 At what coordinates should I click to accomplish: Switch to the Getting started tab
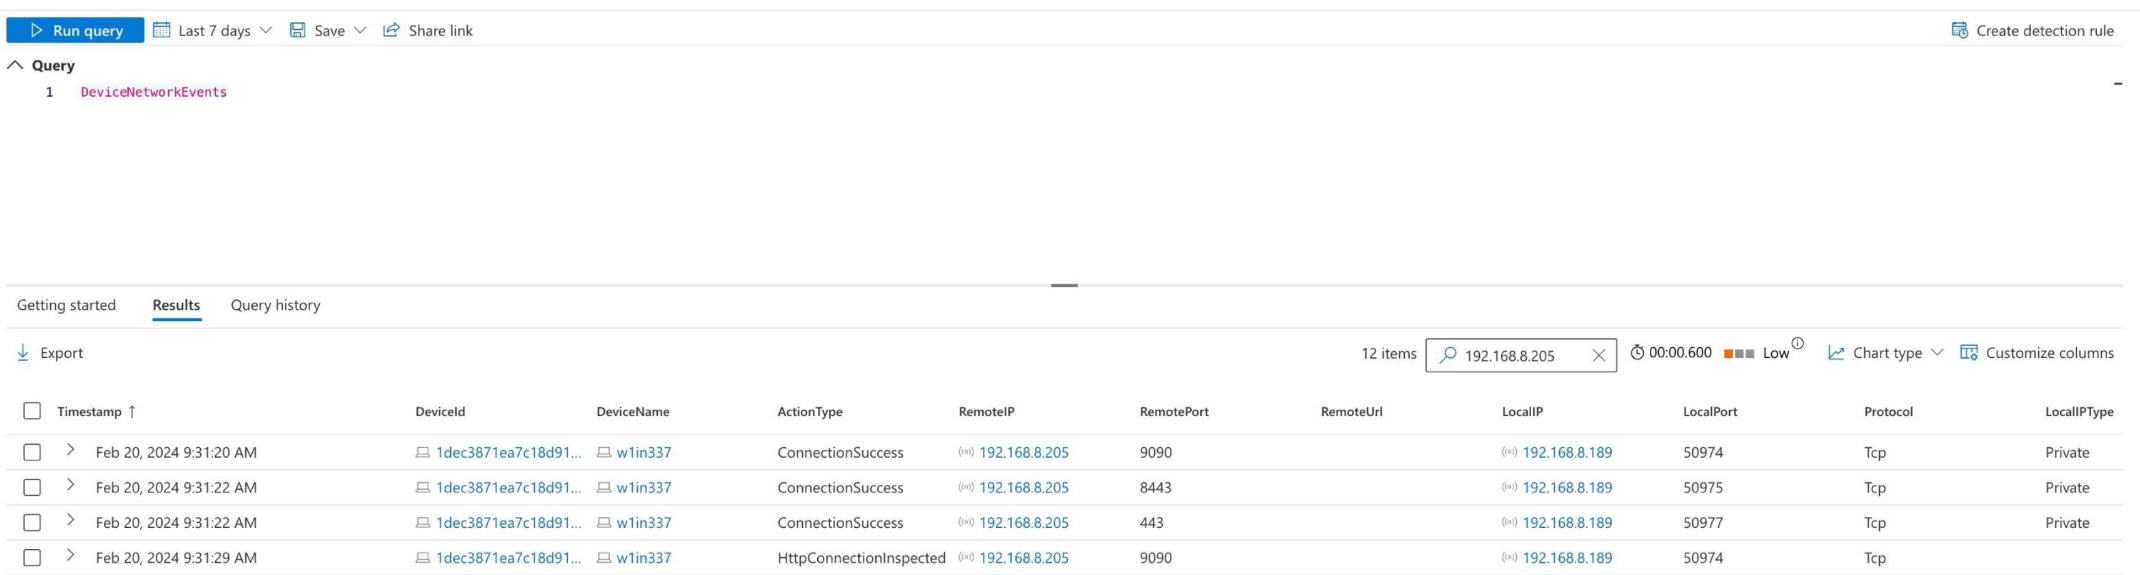pos(66,305)
